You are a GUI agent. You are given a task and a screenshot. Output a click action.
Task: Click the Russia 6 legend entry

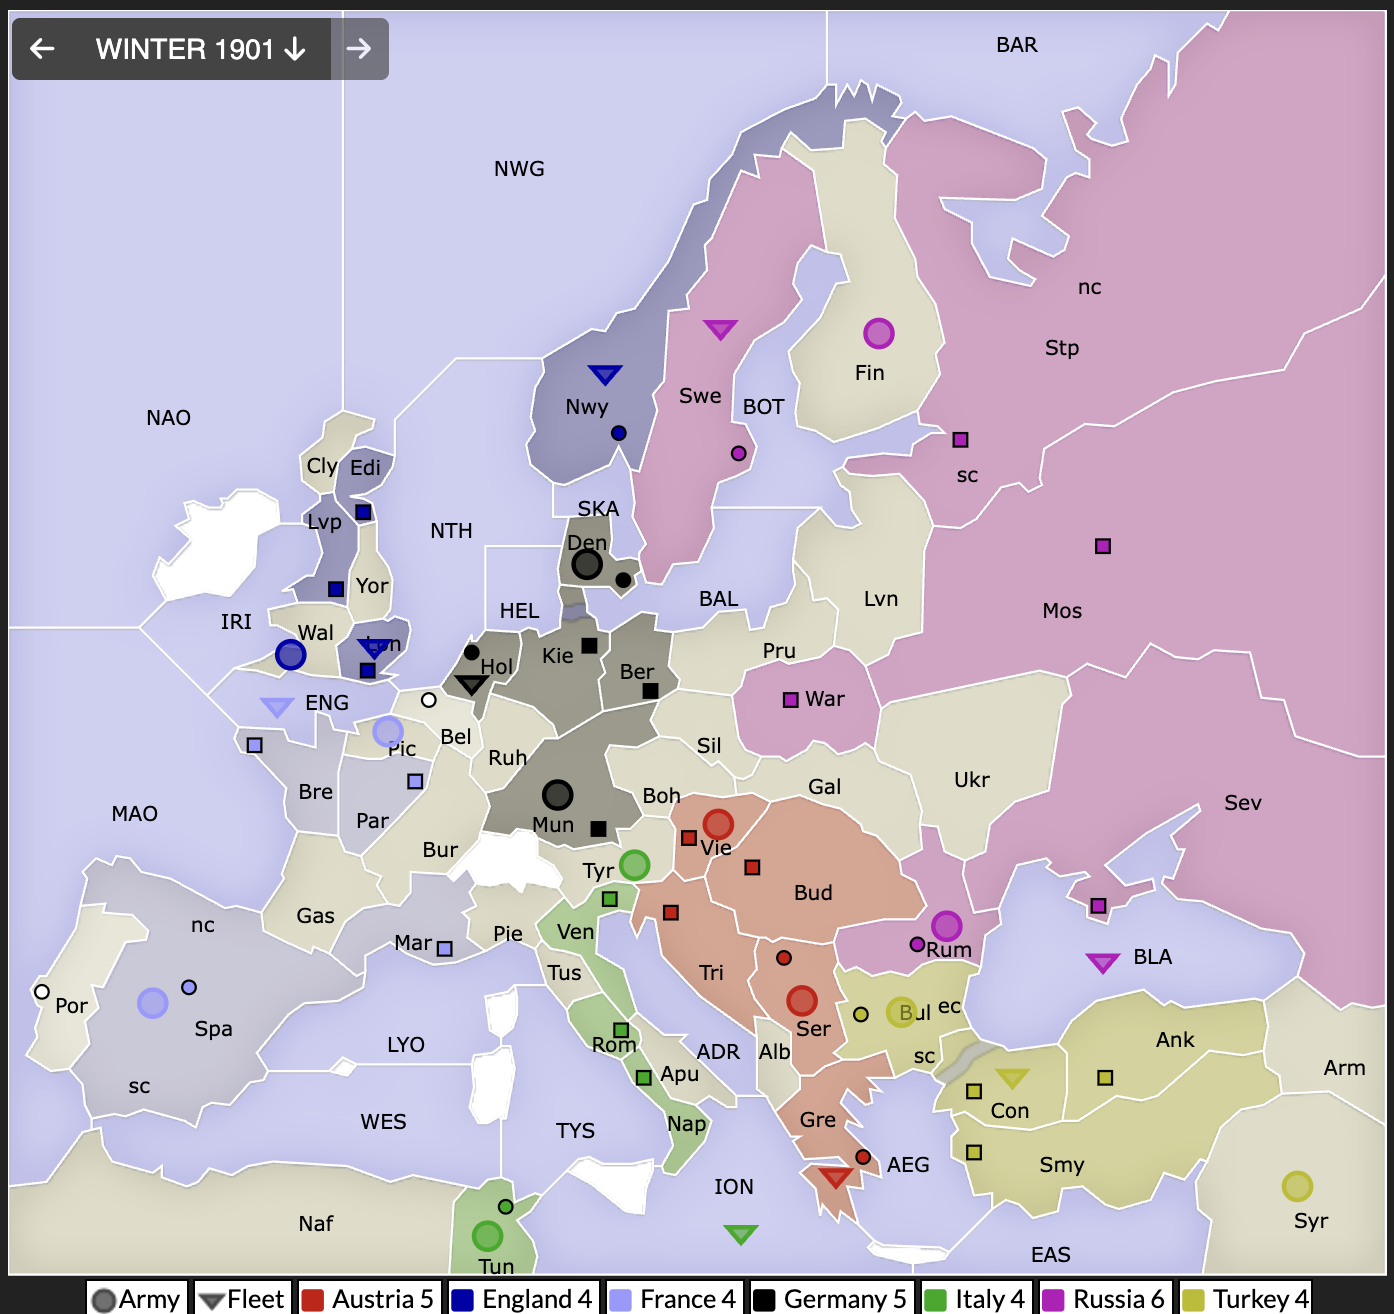[1105, 1298]
